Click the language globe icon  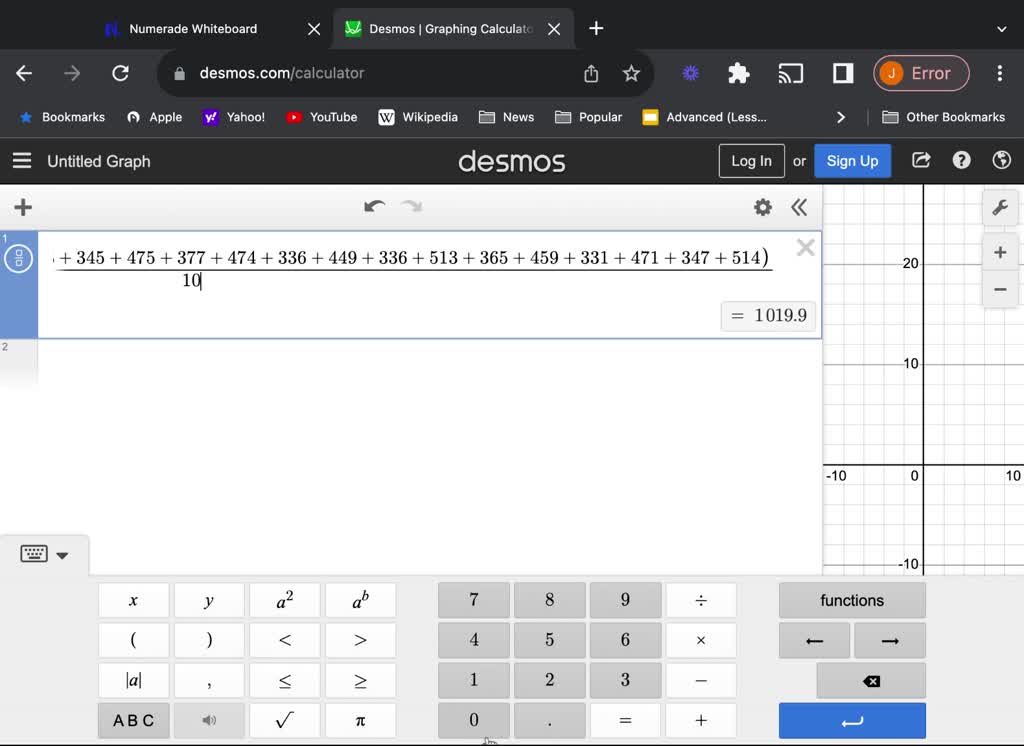(x=1001, y=160)
